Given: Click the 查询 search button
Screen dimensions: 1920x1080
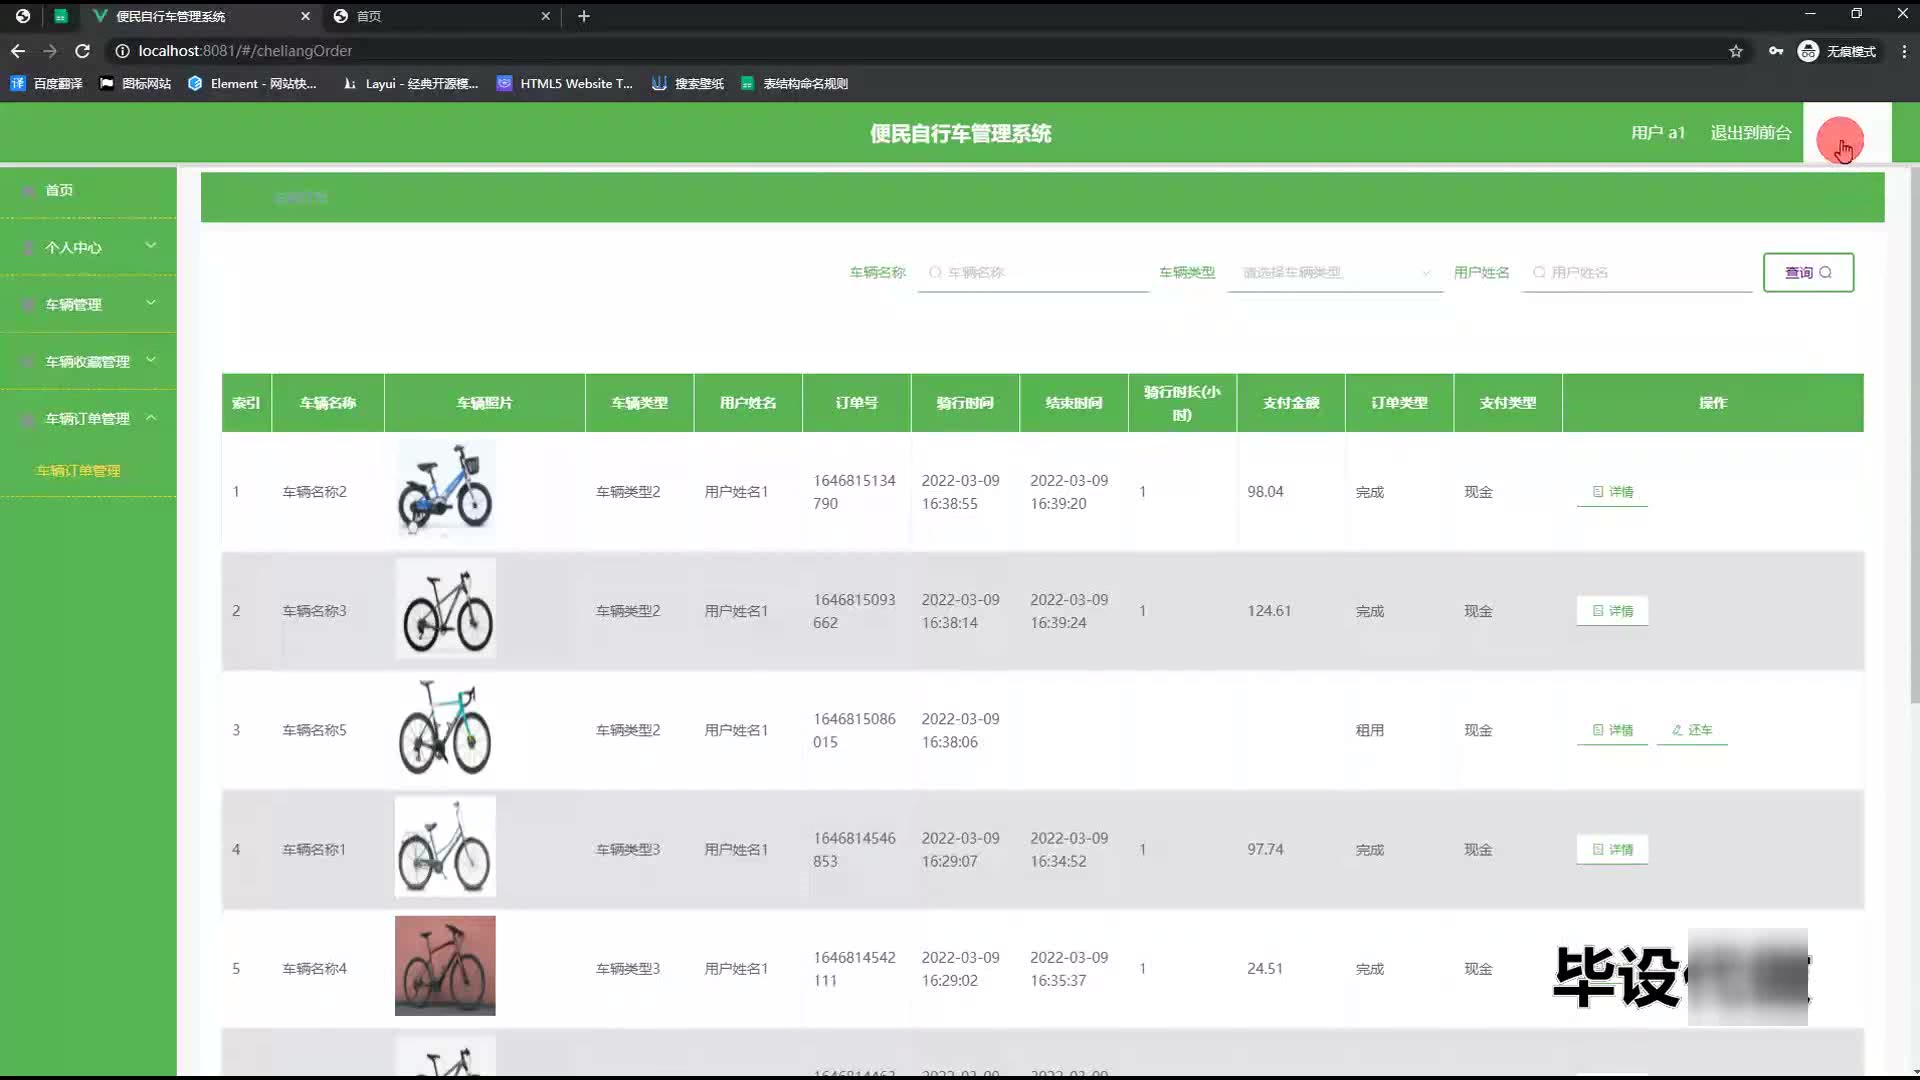Looking at the screenshot, I should tap(1807, 272).
